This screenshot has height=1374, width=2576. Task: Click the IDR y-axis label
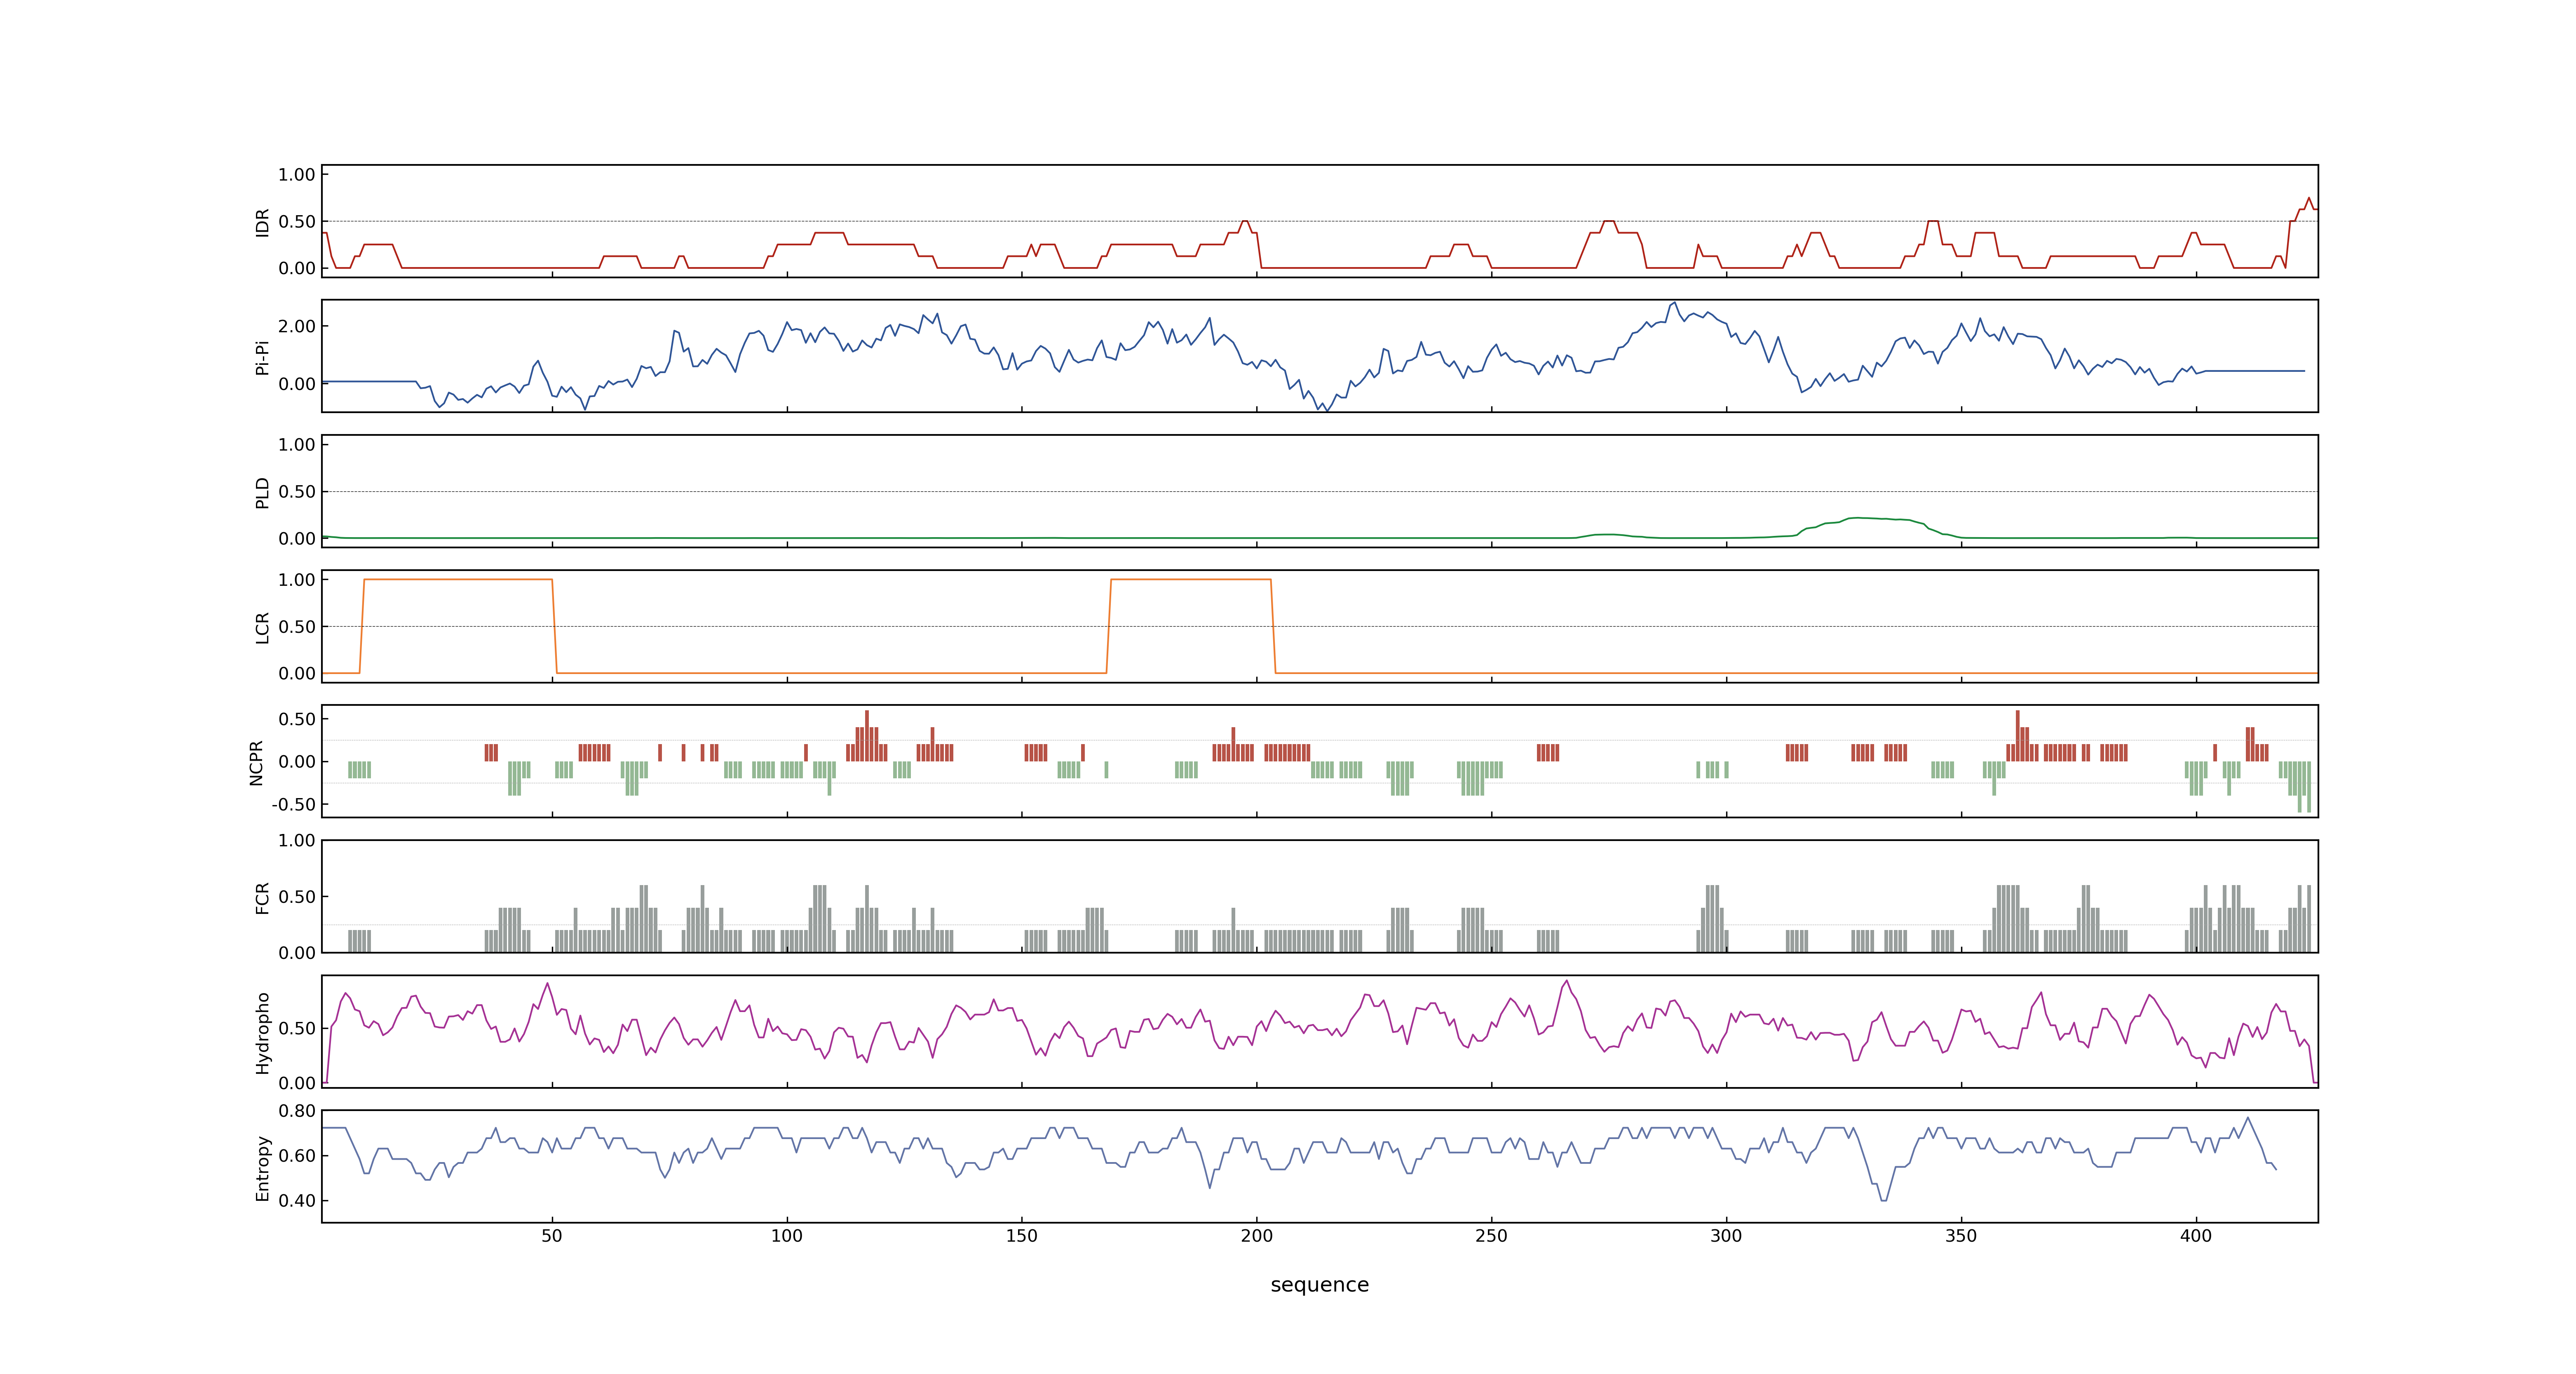pos(262,222)
